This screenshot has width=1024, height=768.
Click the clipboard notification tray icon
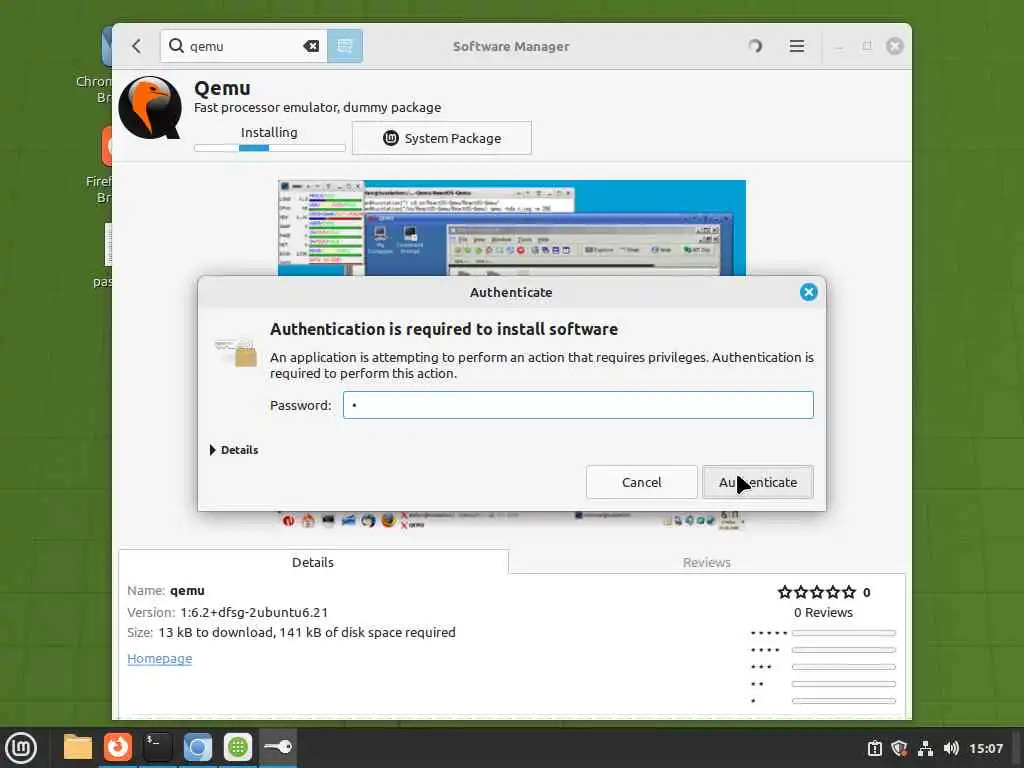pyautogui.click(x=874, y=748)
